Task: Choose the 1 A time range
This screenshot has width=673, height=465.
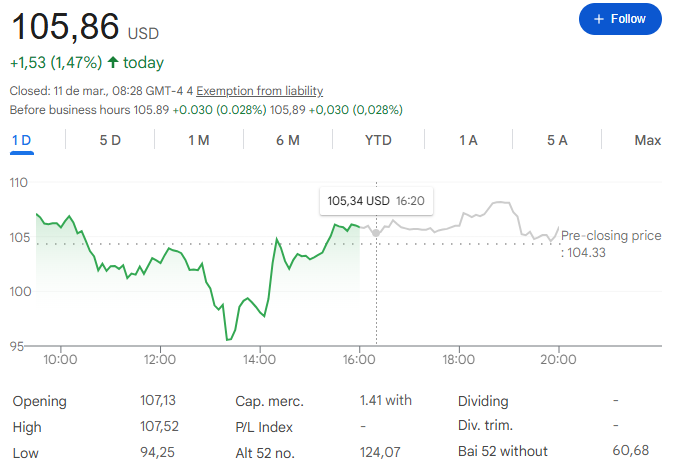Action: click(x=468, y=140)
